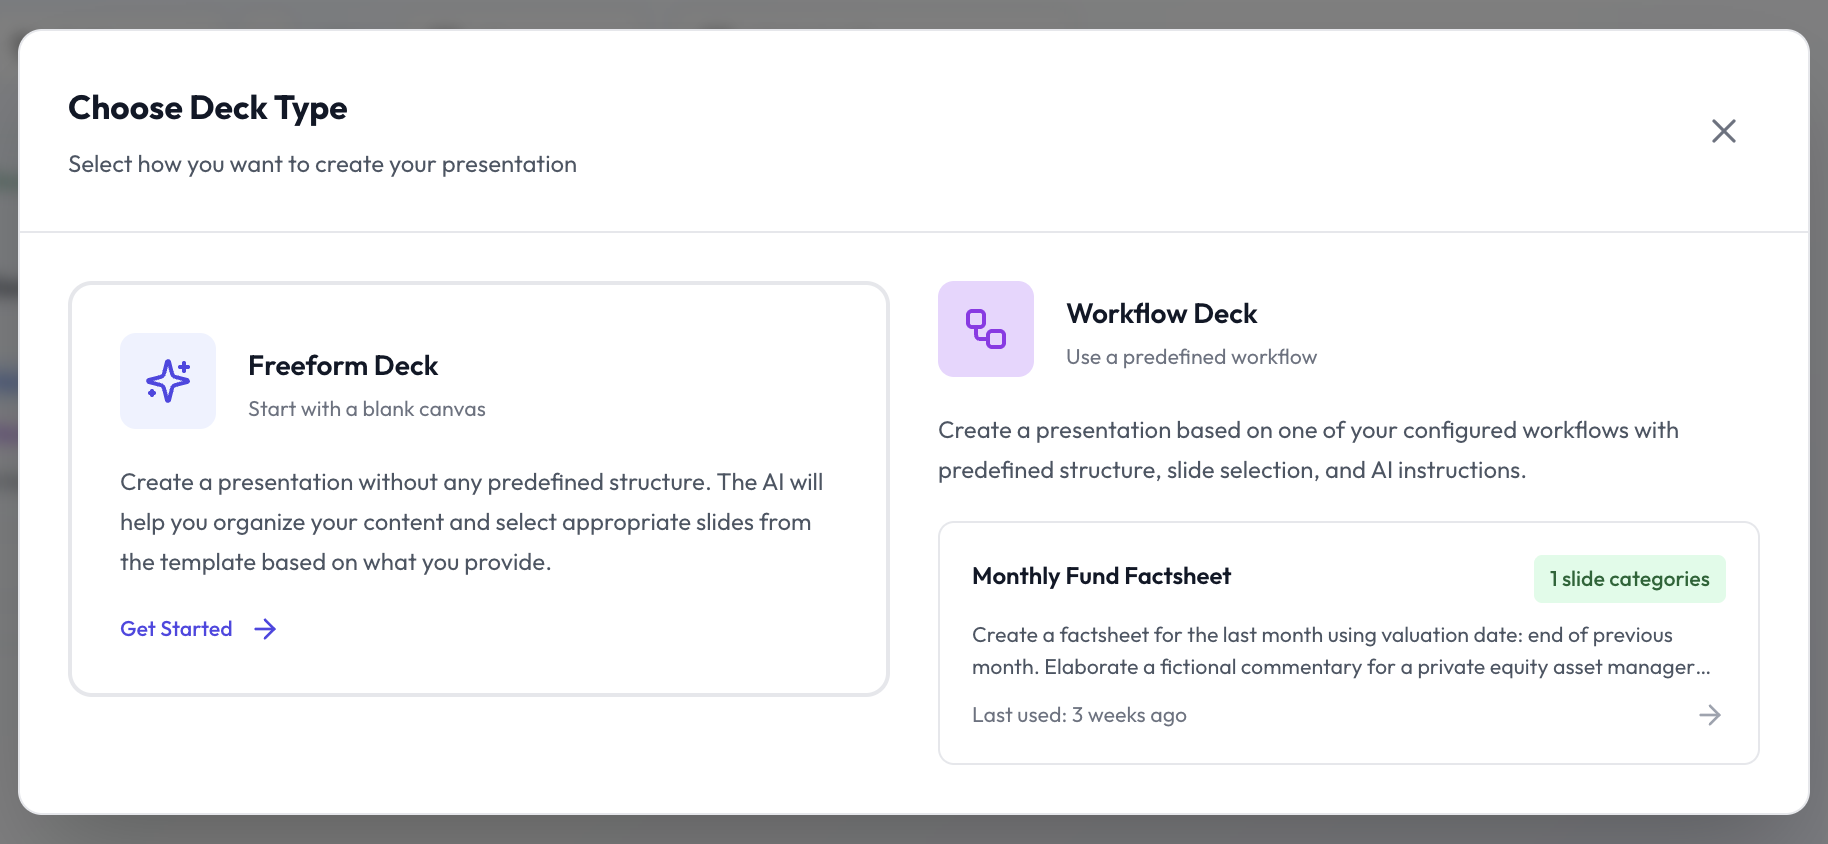Click the Choose Deck Type heading
Screen dimensions: 1828x844
click(x=207, y=108)
